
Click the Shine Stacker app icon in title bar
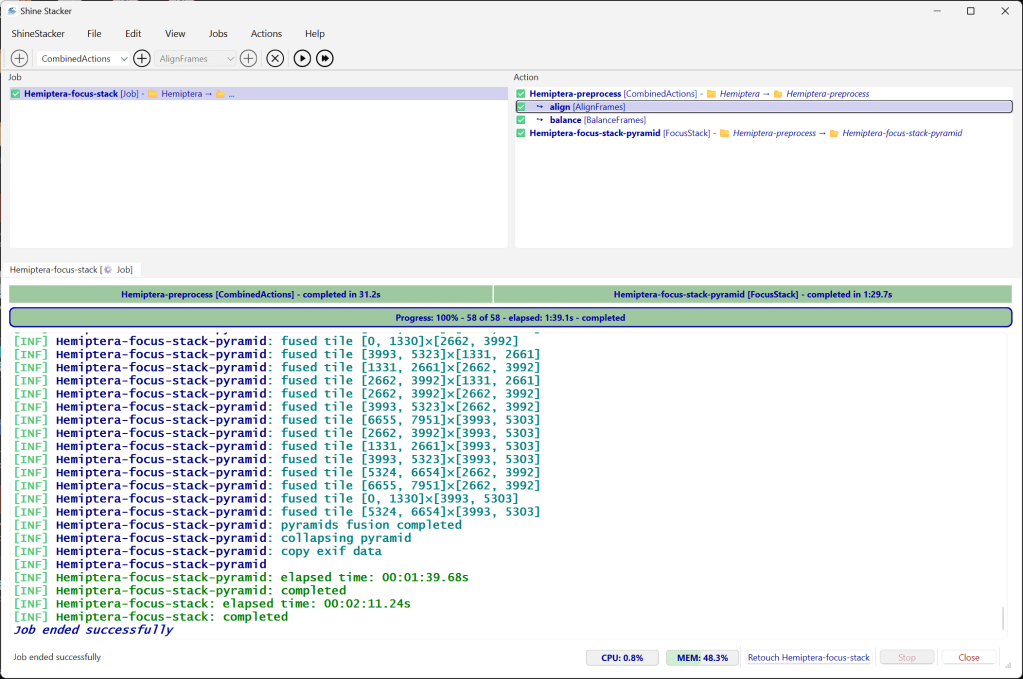click(10, 11)
